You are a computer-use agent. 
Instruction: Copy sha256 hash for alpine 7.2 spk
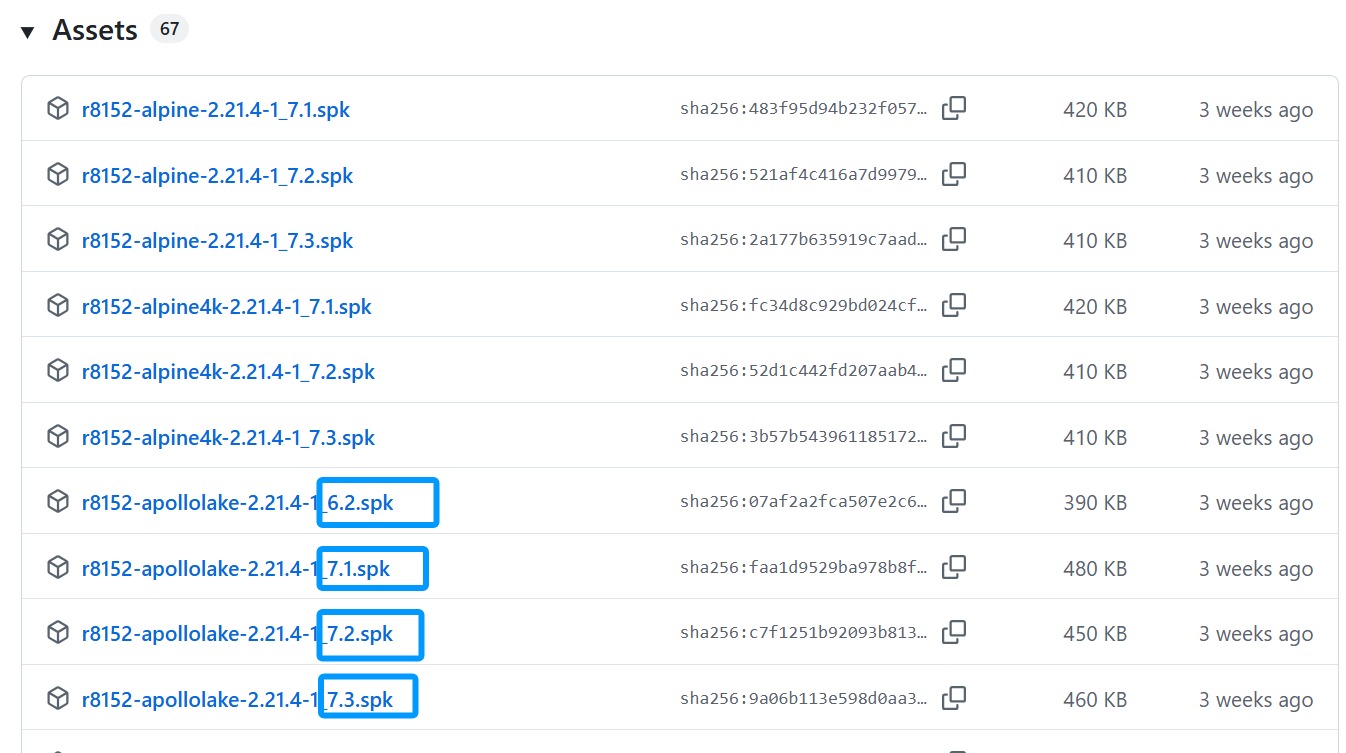(x=954, y=175)
